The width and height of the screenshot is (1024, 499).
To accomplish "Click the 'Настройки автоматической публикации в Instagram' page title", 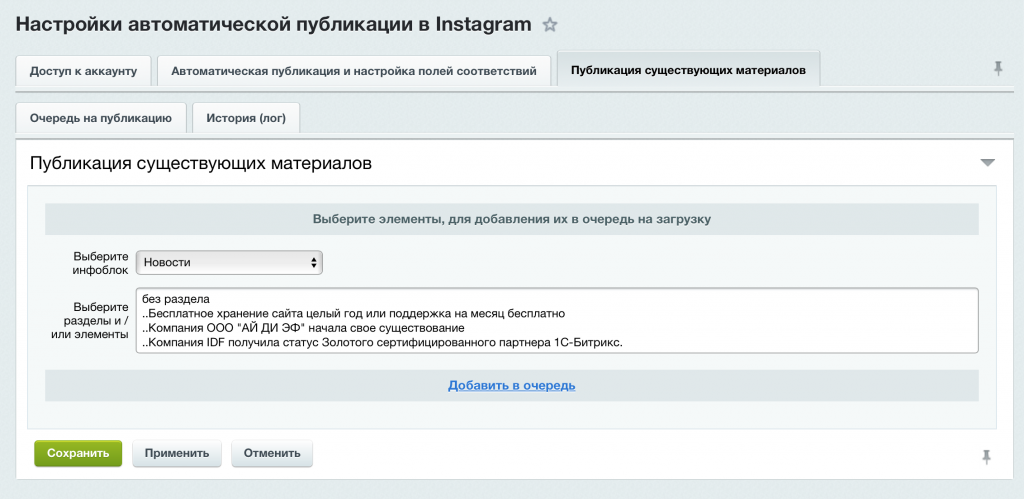I will 273,25.
